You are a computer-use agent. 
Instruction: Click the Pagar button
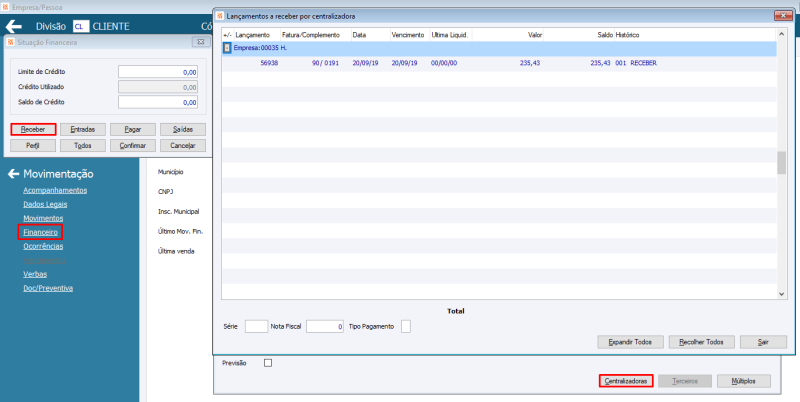coord(133,130)
